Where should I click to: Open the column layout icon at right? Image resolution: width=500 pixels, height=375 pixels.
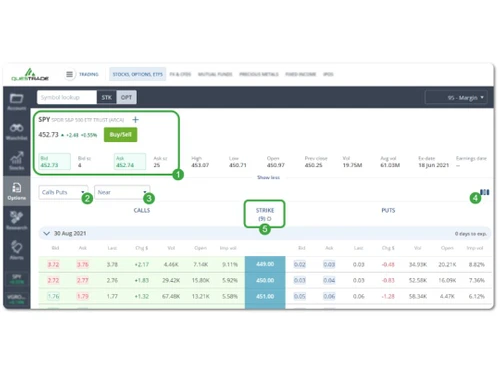485,192
